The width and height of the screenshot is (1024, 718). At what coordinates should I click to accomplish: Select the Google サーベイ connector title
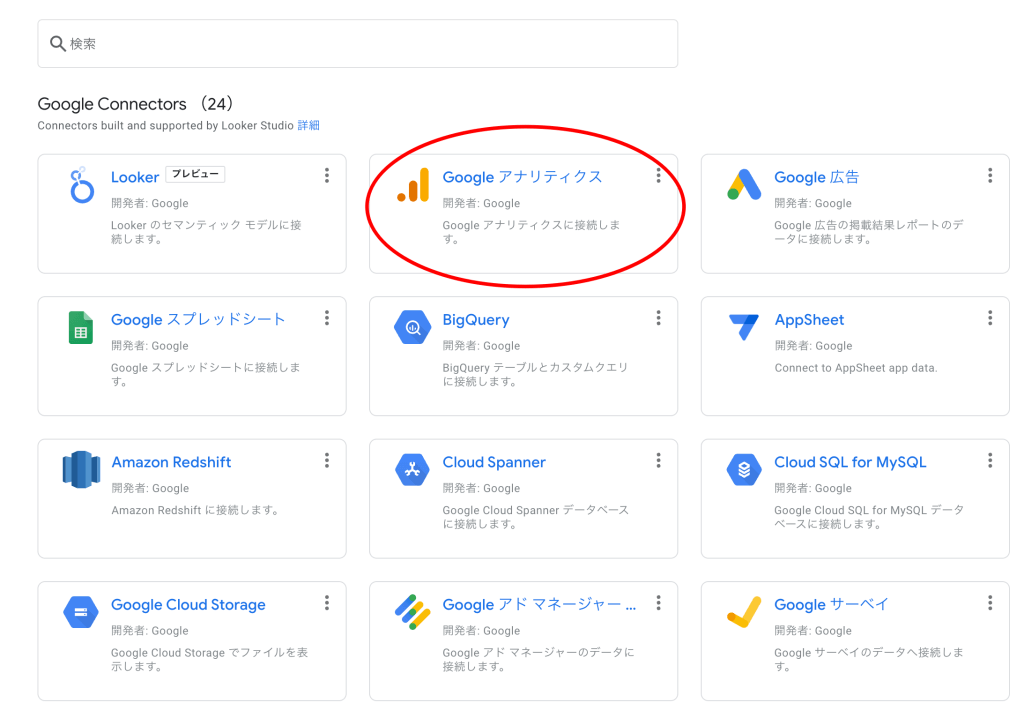click(831, 604)
